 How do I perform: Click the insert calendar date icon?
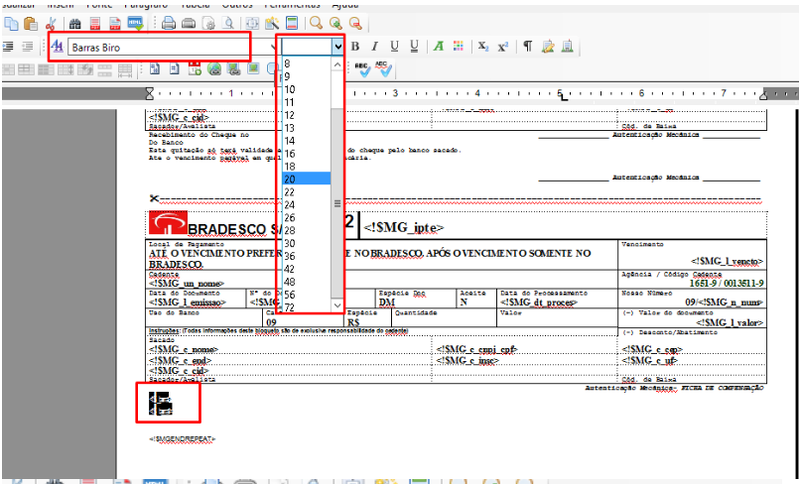194,69
